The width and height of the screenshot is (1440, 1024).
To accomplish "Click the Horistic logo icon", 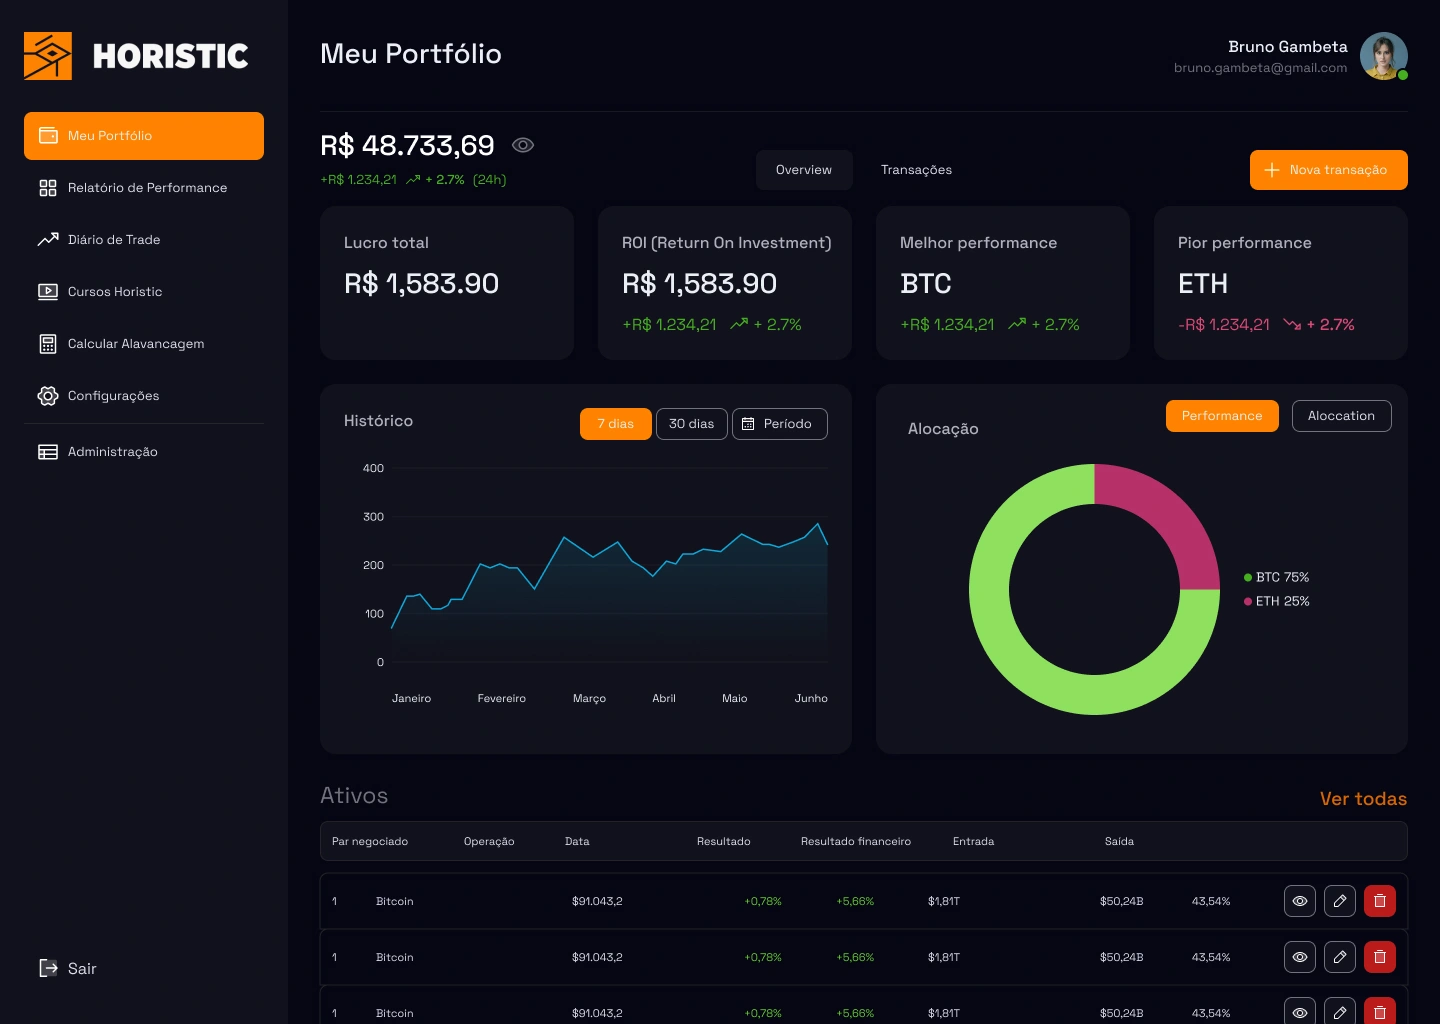I will [x=48, y=56].
